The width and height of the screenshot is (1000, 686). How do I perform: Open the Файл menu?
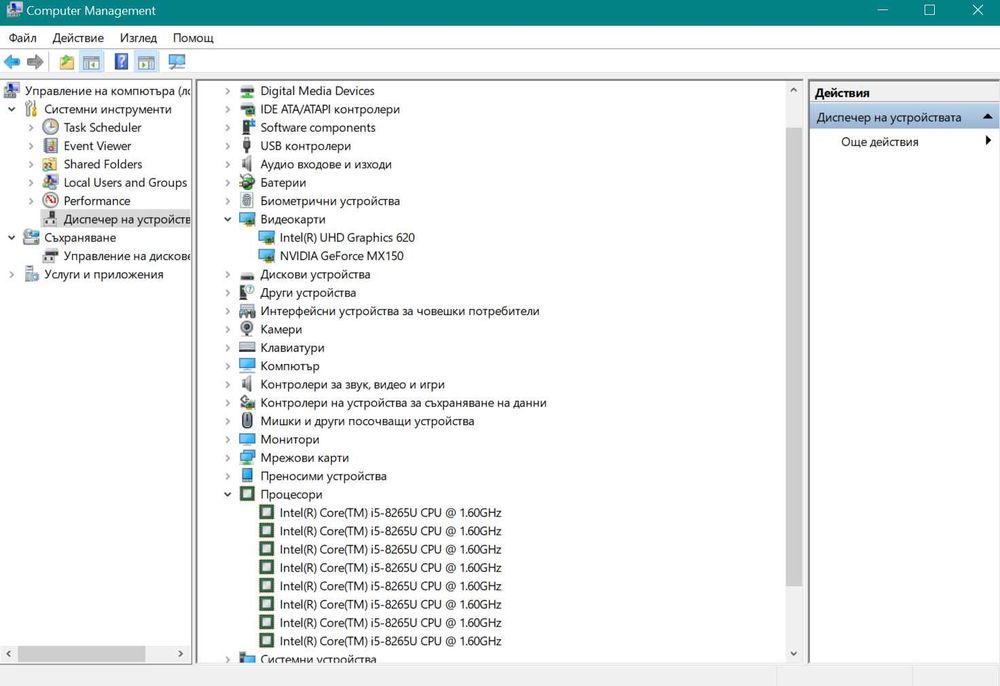pos(22,38)
